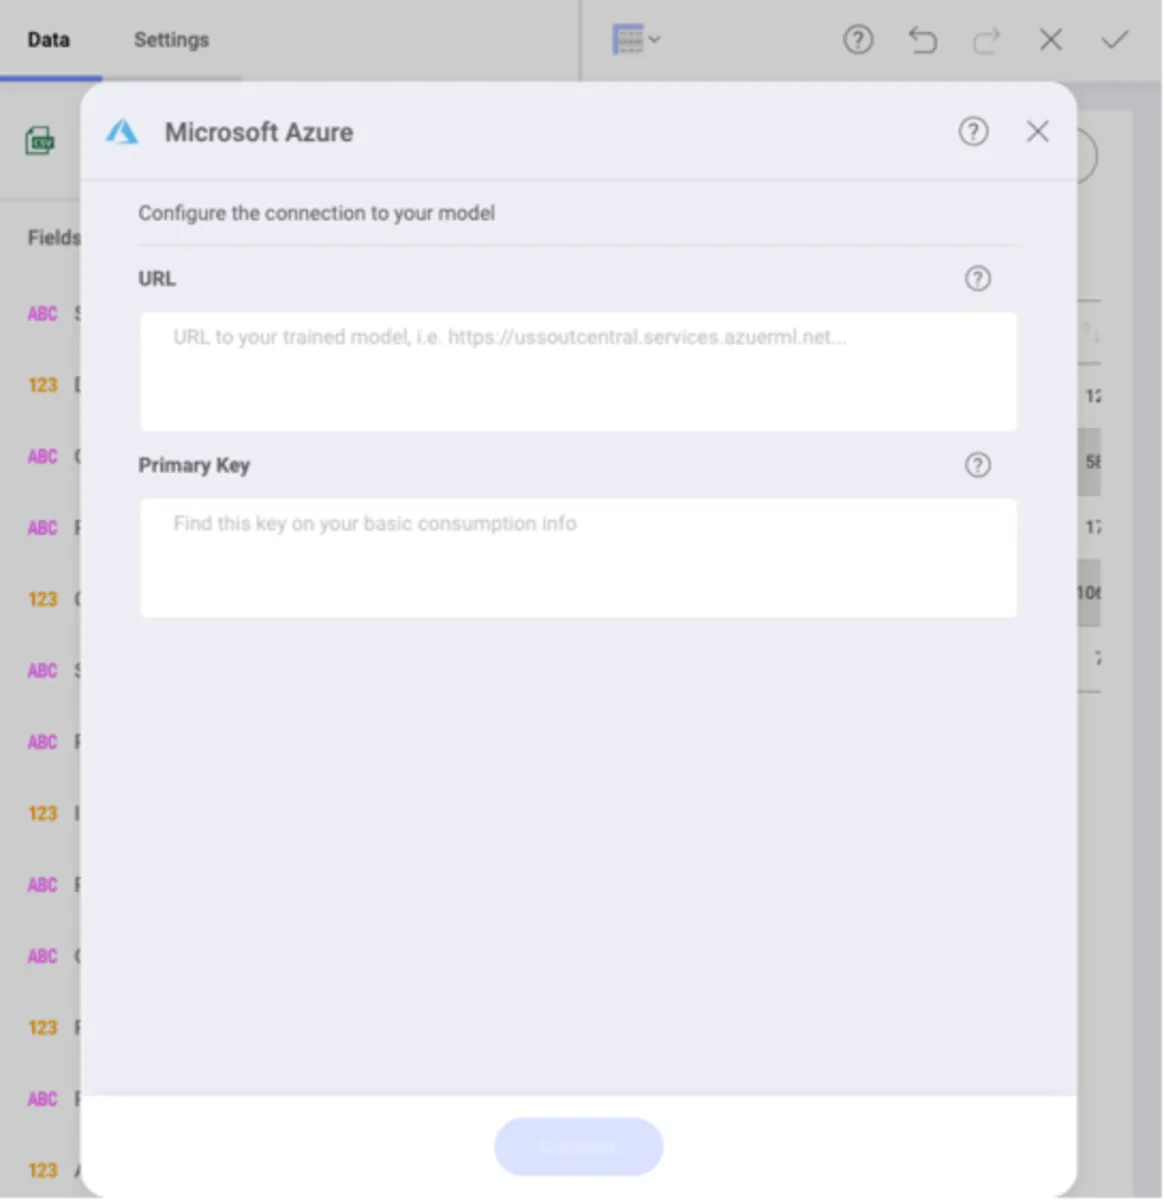Click the help icon next to Primary Key
1164x1200 pixels.
(x=977, y=464)
